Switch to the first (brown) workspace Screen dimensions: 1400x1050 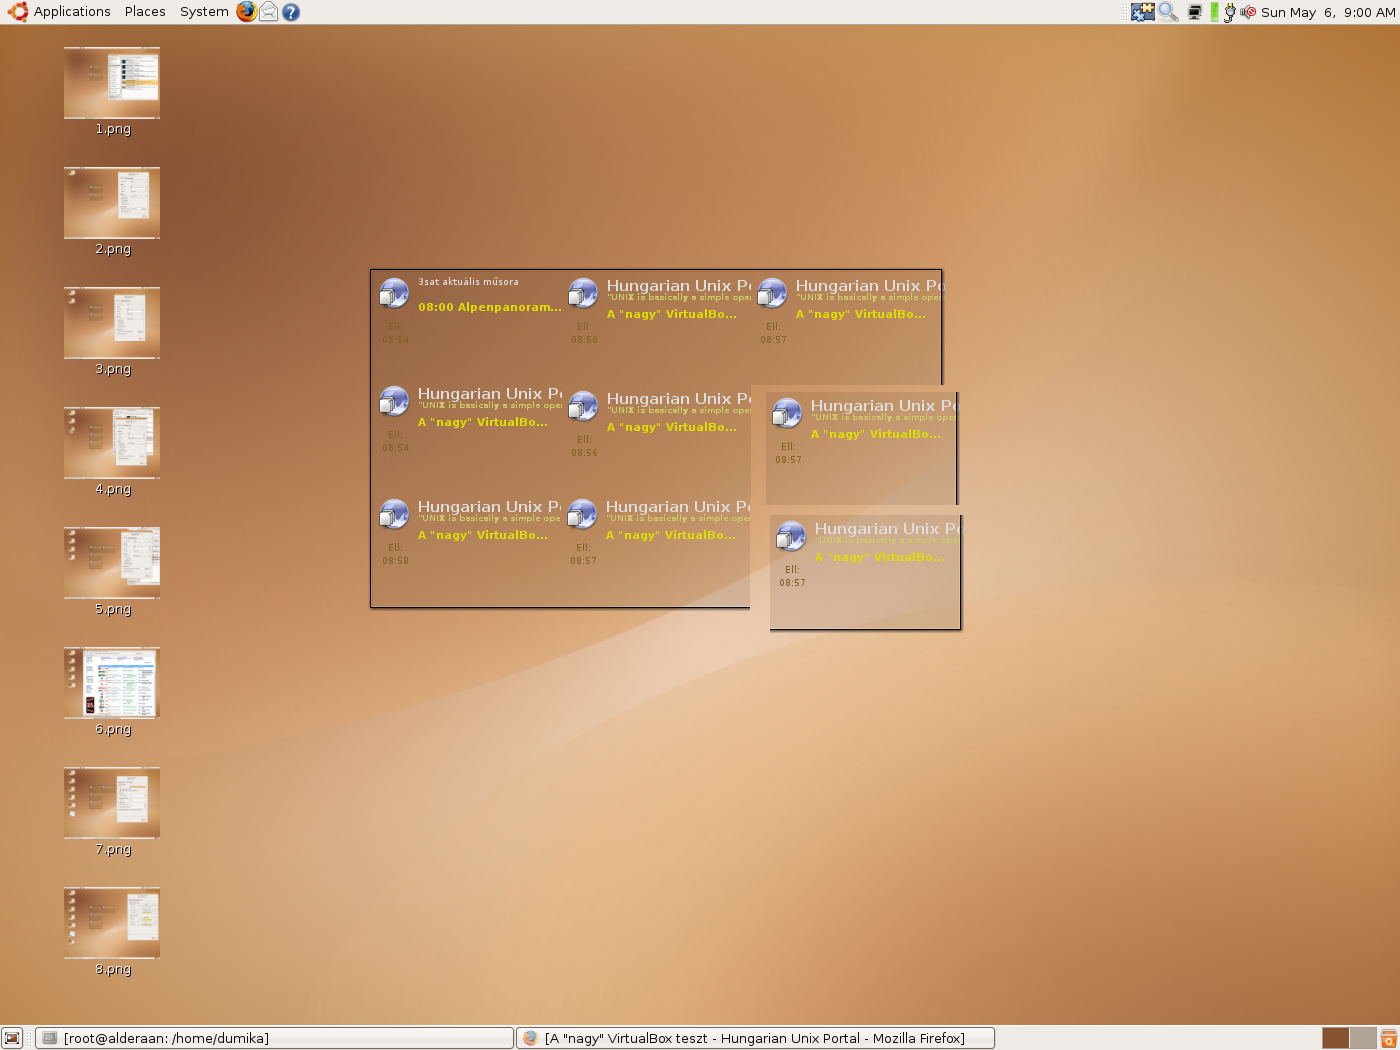(1335, 1038)
